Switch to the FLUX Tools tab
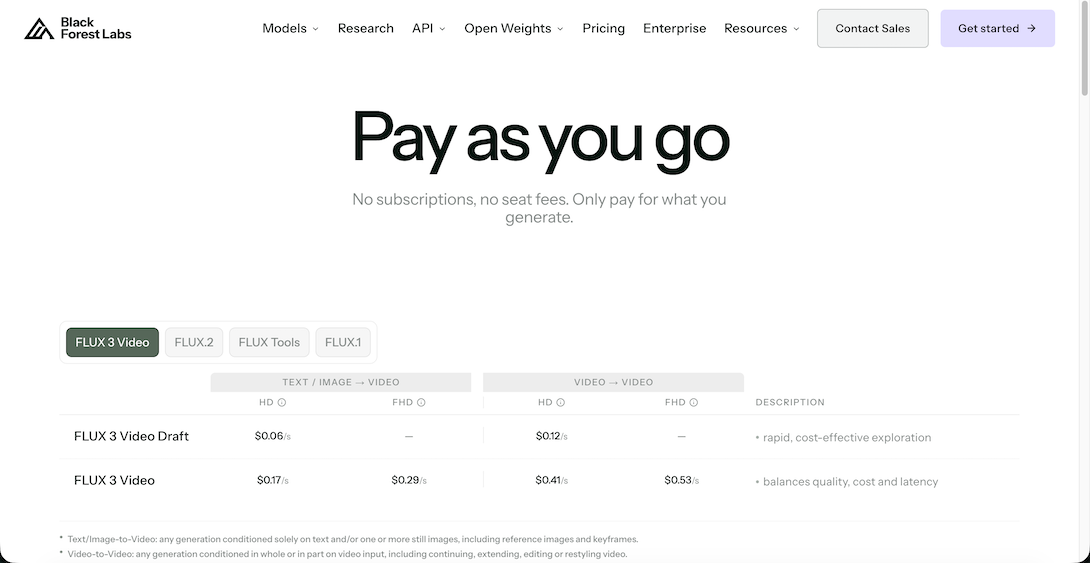Image resolution: width=1090 pixels, height=563 pixels. tap(269, 342)
